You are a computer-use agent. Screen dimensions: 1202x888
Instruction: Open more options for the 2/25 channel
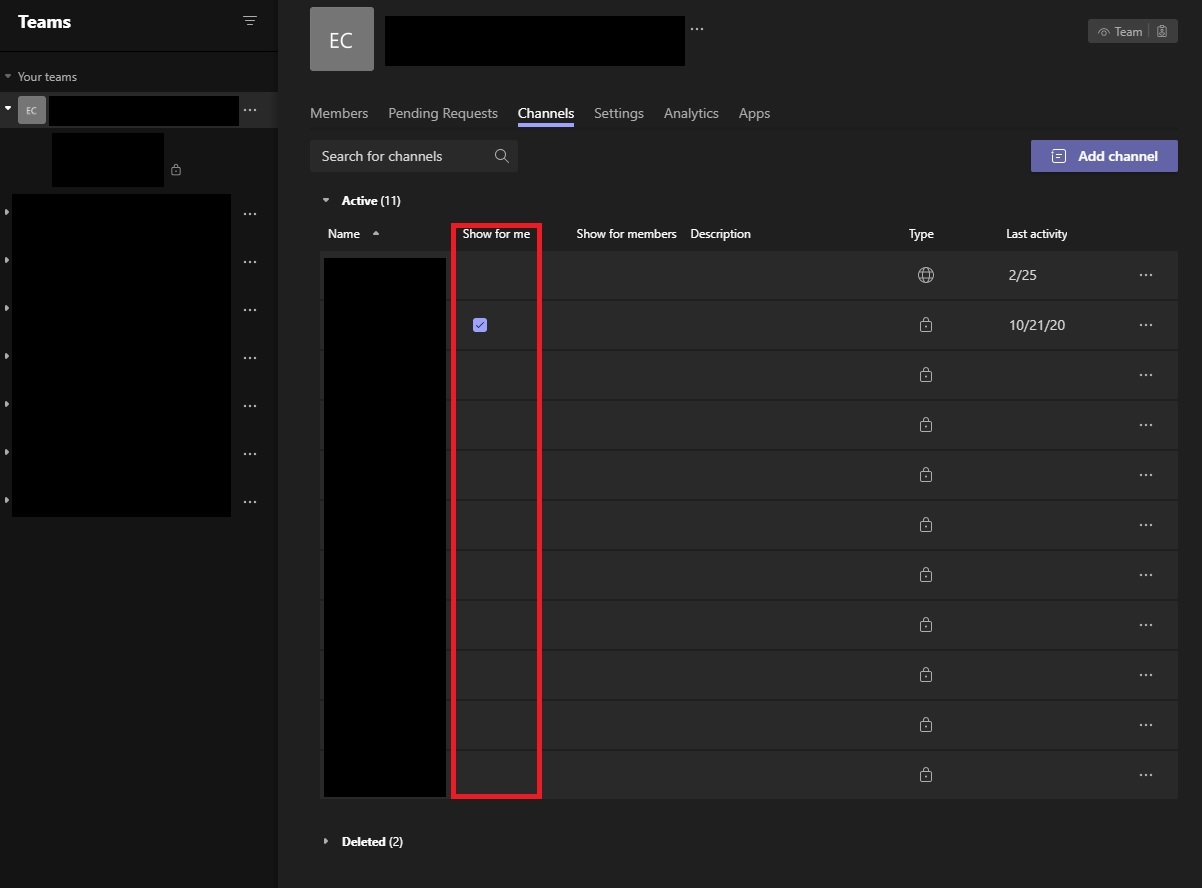pyautogui.click(x=1146, y=275)
